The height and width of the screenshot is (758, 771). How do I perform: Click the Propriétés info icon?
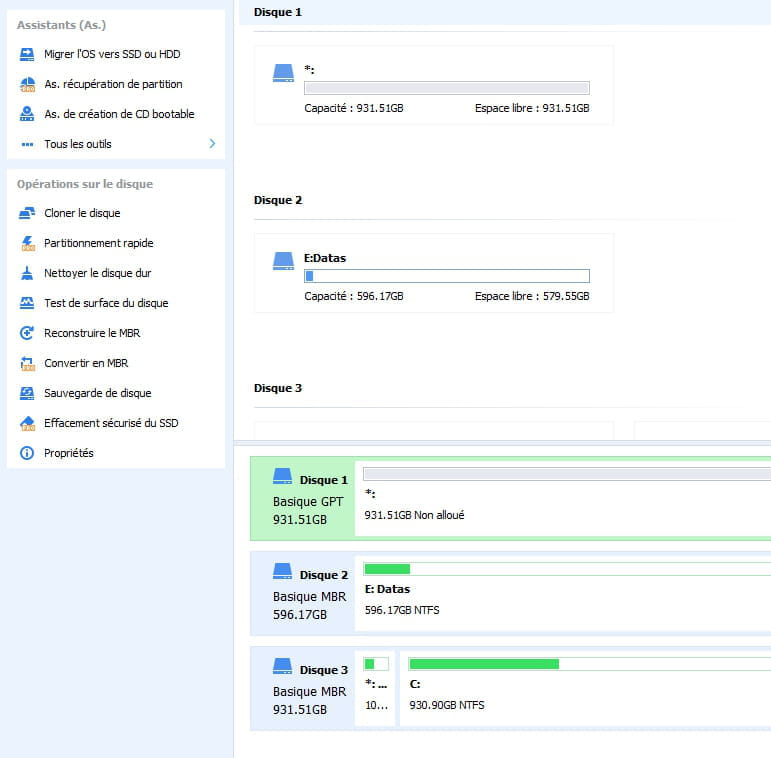click(x=27, y=453)
